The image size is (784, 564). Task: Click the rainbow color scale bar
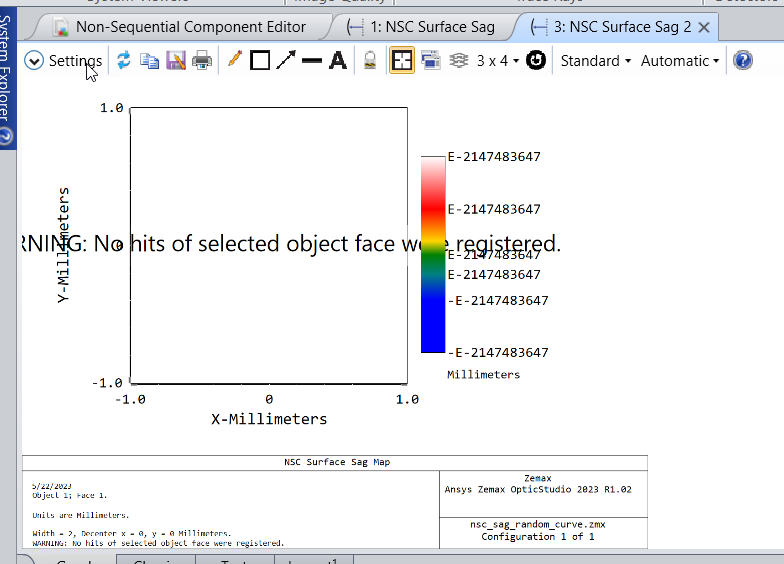tap(433, 254)
